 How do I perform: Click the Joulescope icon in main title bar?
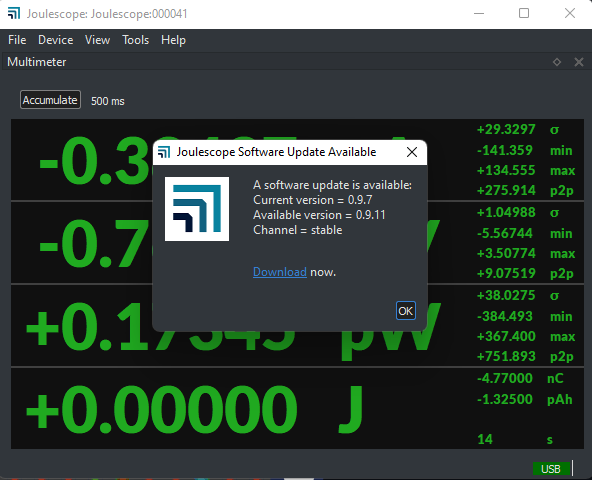tap(14, 13)
